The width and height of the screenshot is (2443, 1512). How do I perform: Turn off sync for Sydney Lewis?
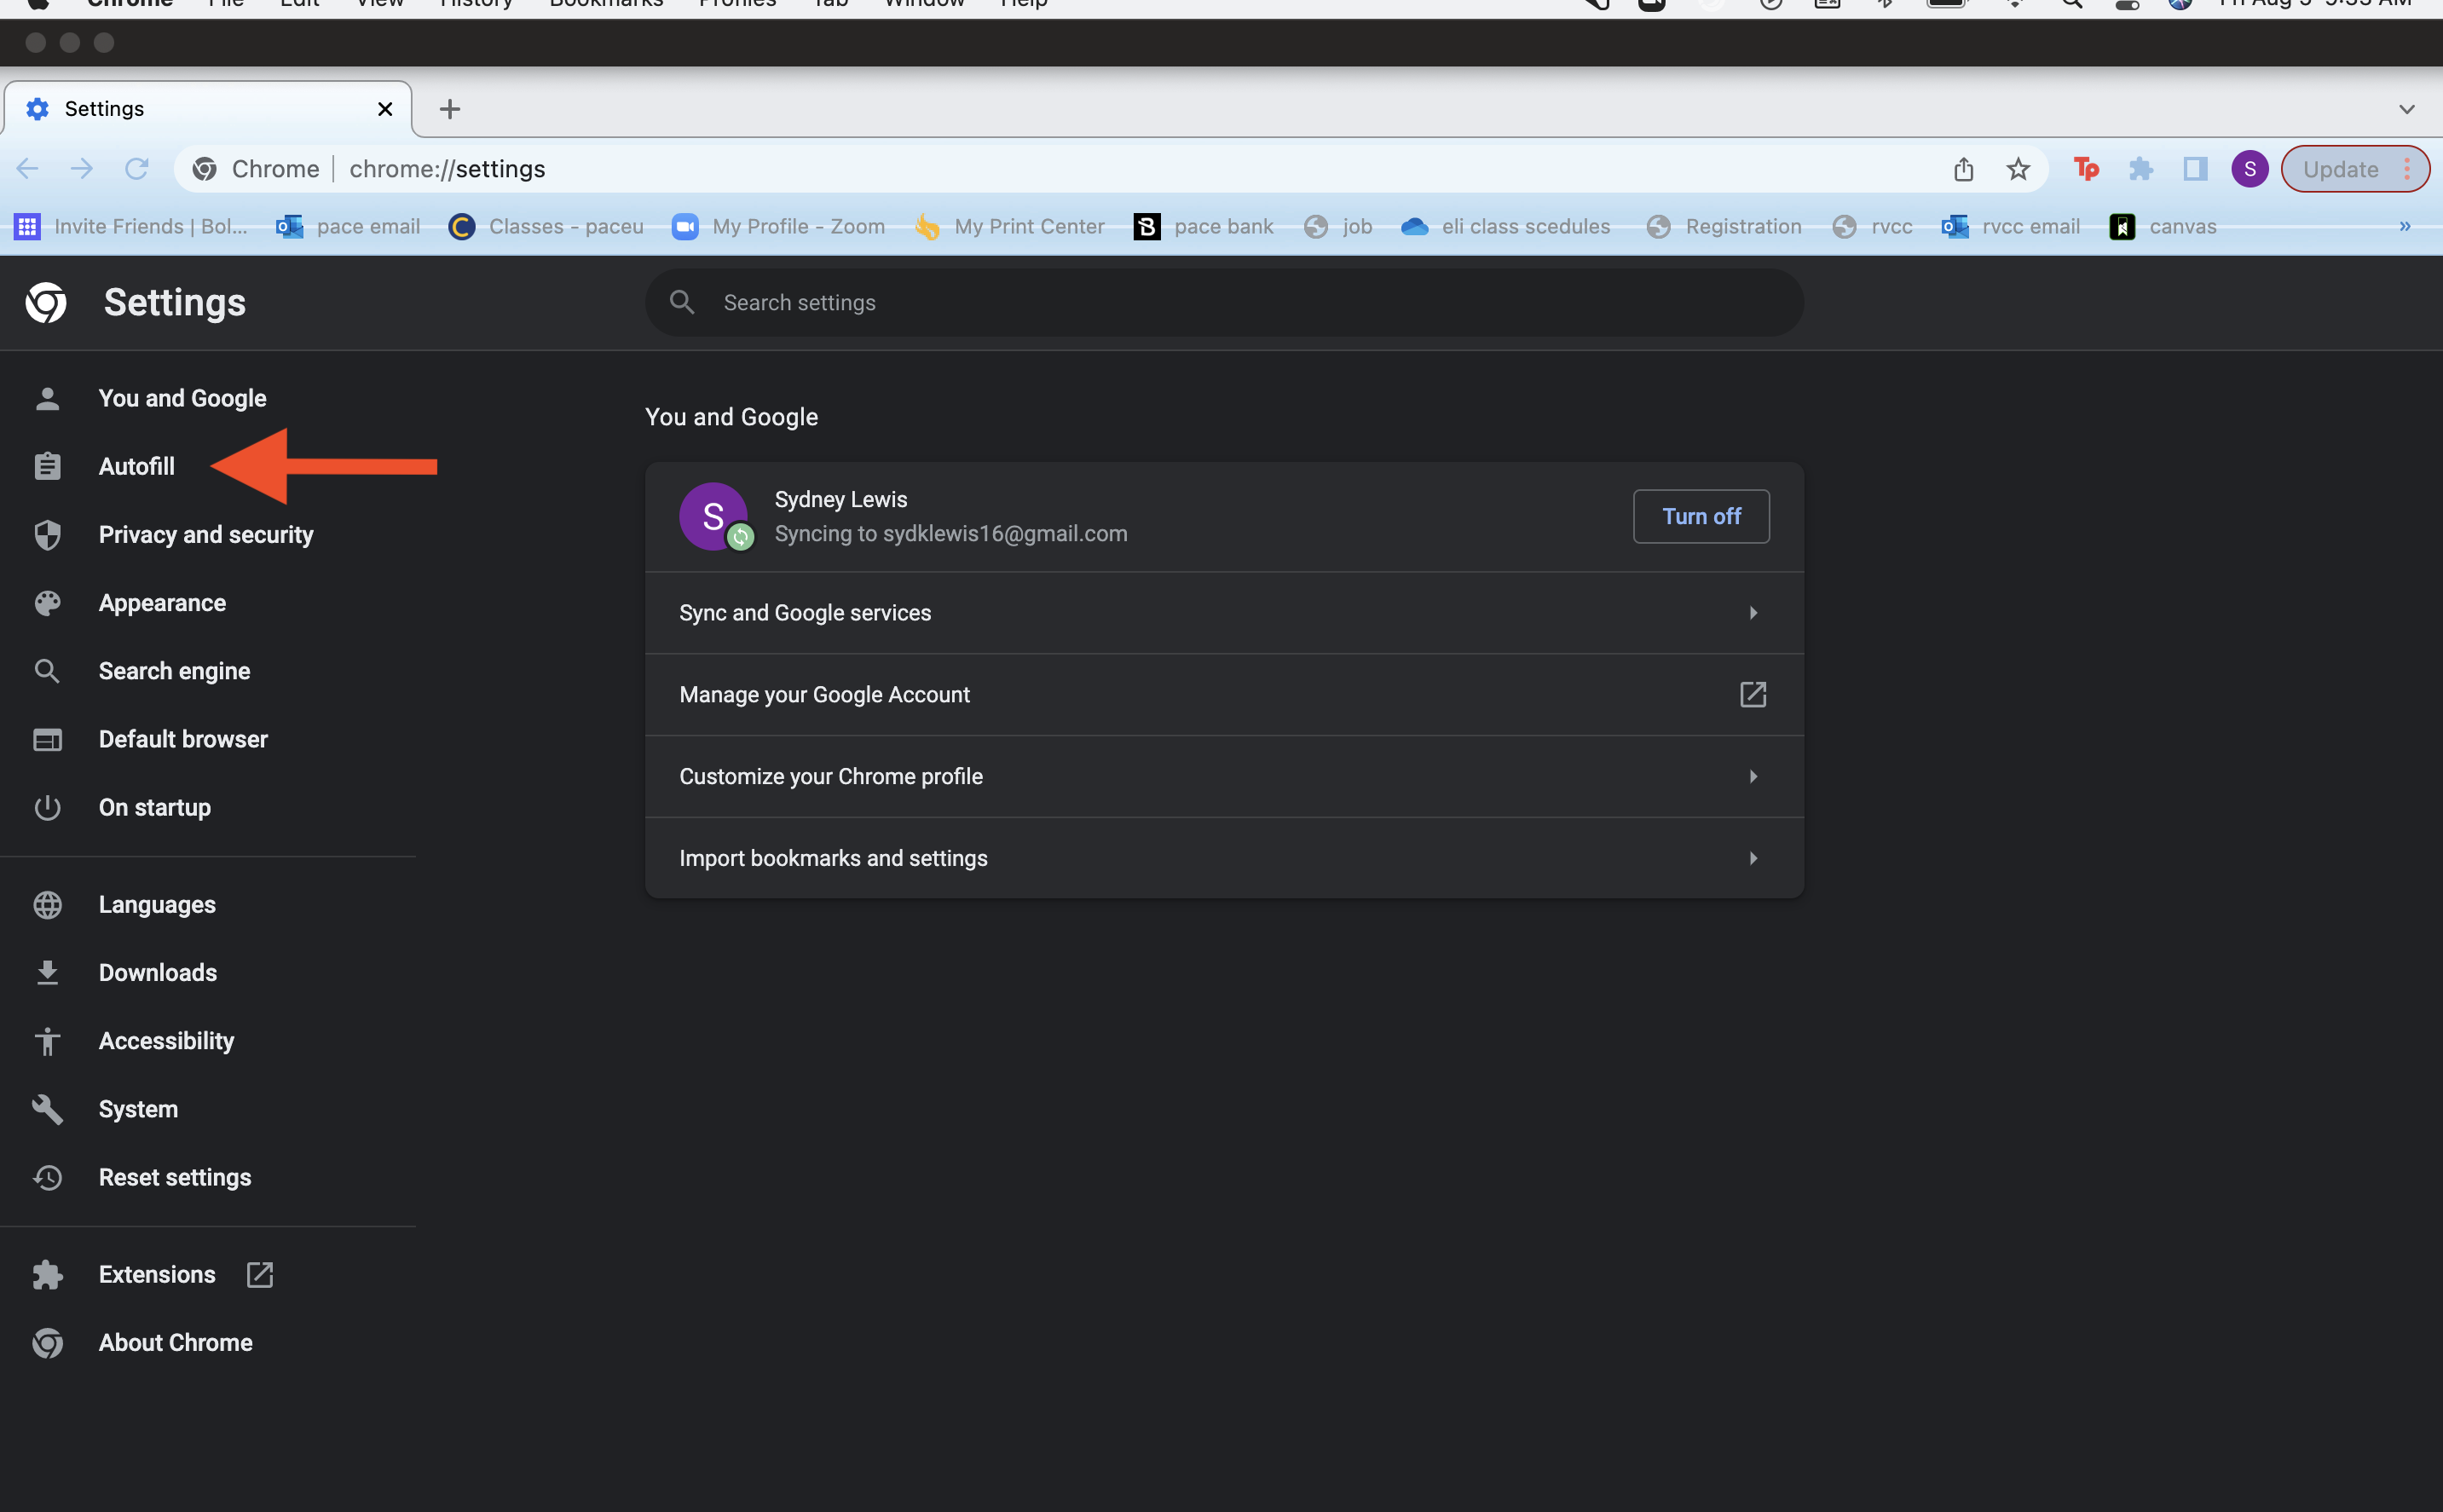1700,516
